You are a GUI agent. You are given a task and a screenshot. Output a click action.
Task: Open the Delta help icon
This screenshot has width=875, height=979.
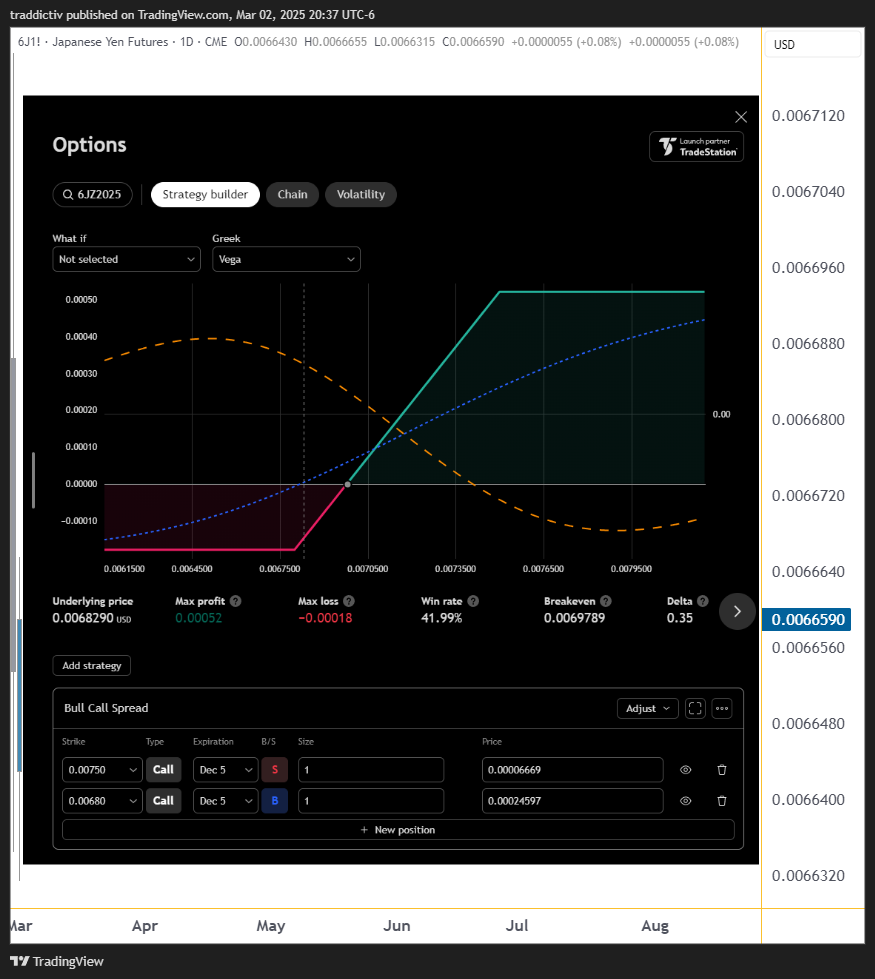(703, 601)
